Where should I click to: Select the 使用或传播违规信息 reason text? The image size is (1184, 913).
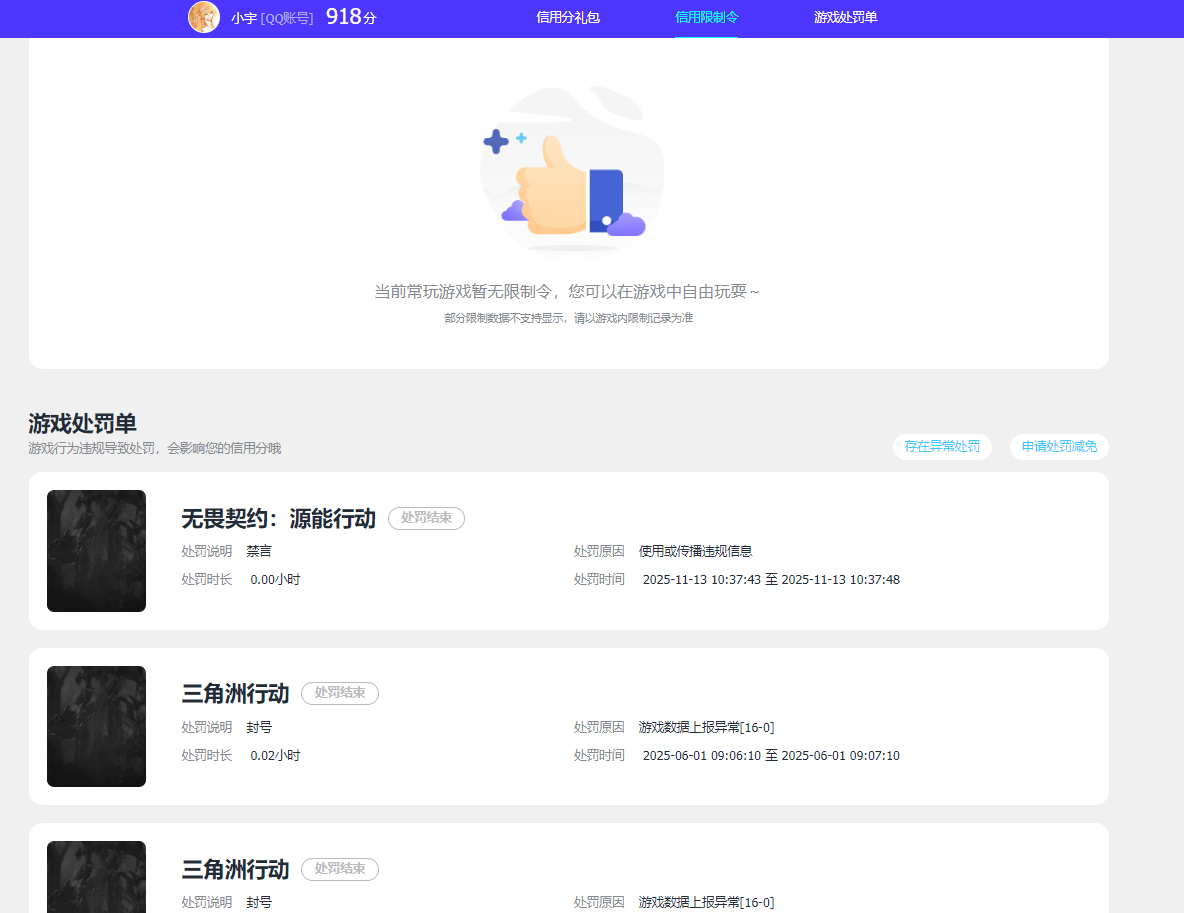(x=695, y=551)
